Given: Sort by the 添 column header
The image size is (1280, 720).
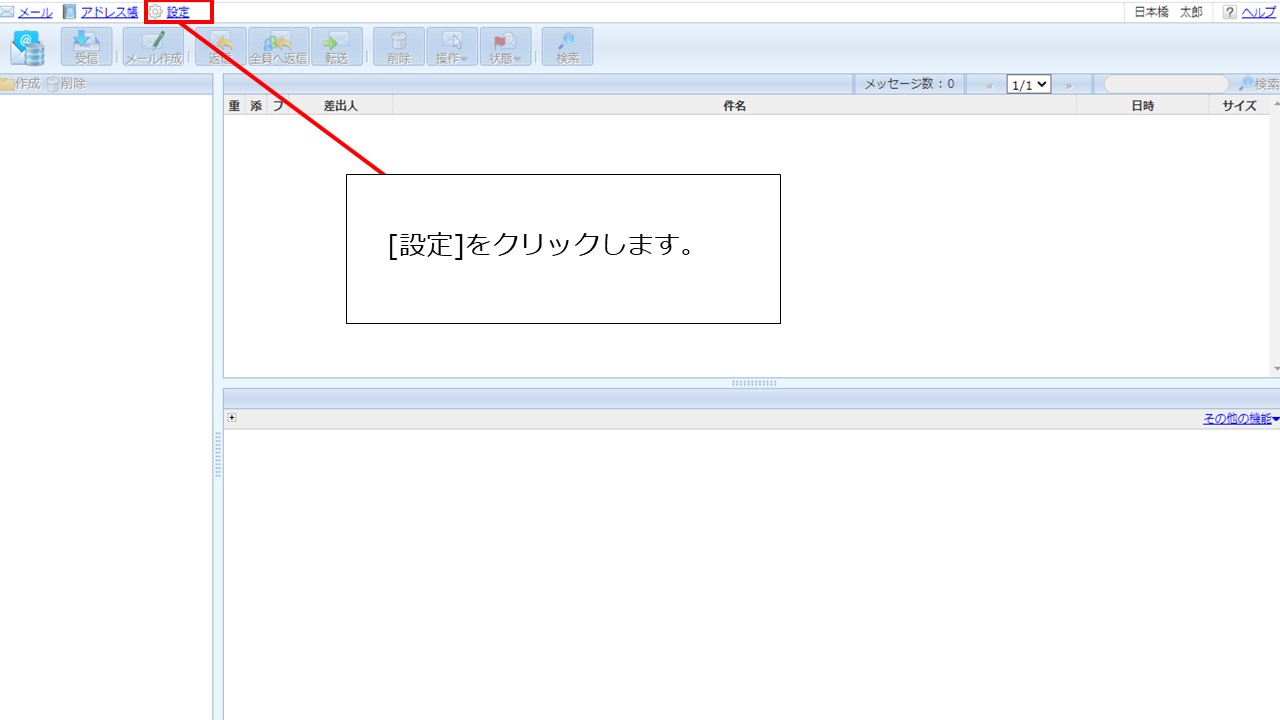Looking at the screenshot, I should [256, 105].
